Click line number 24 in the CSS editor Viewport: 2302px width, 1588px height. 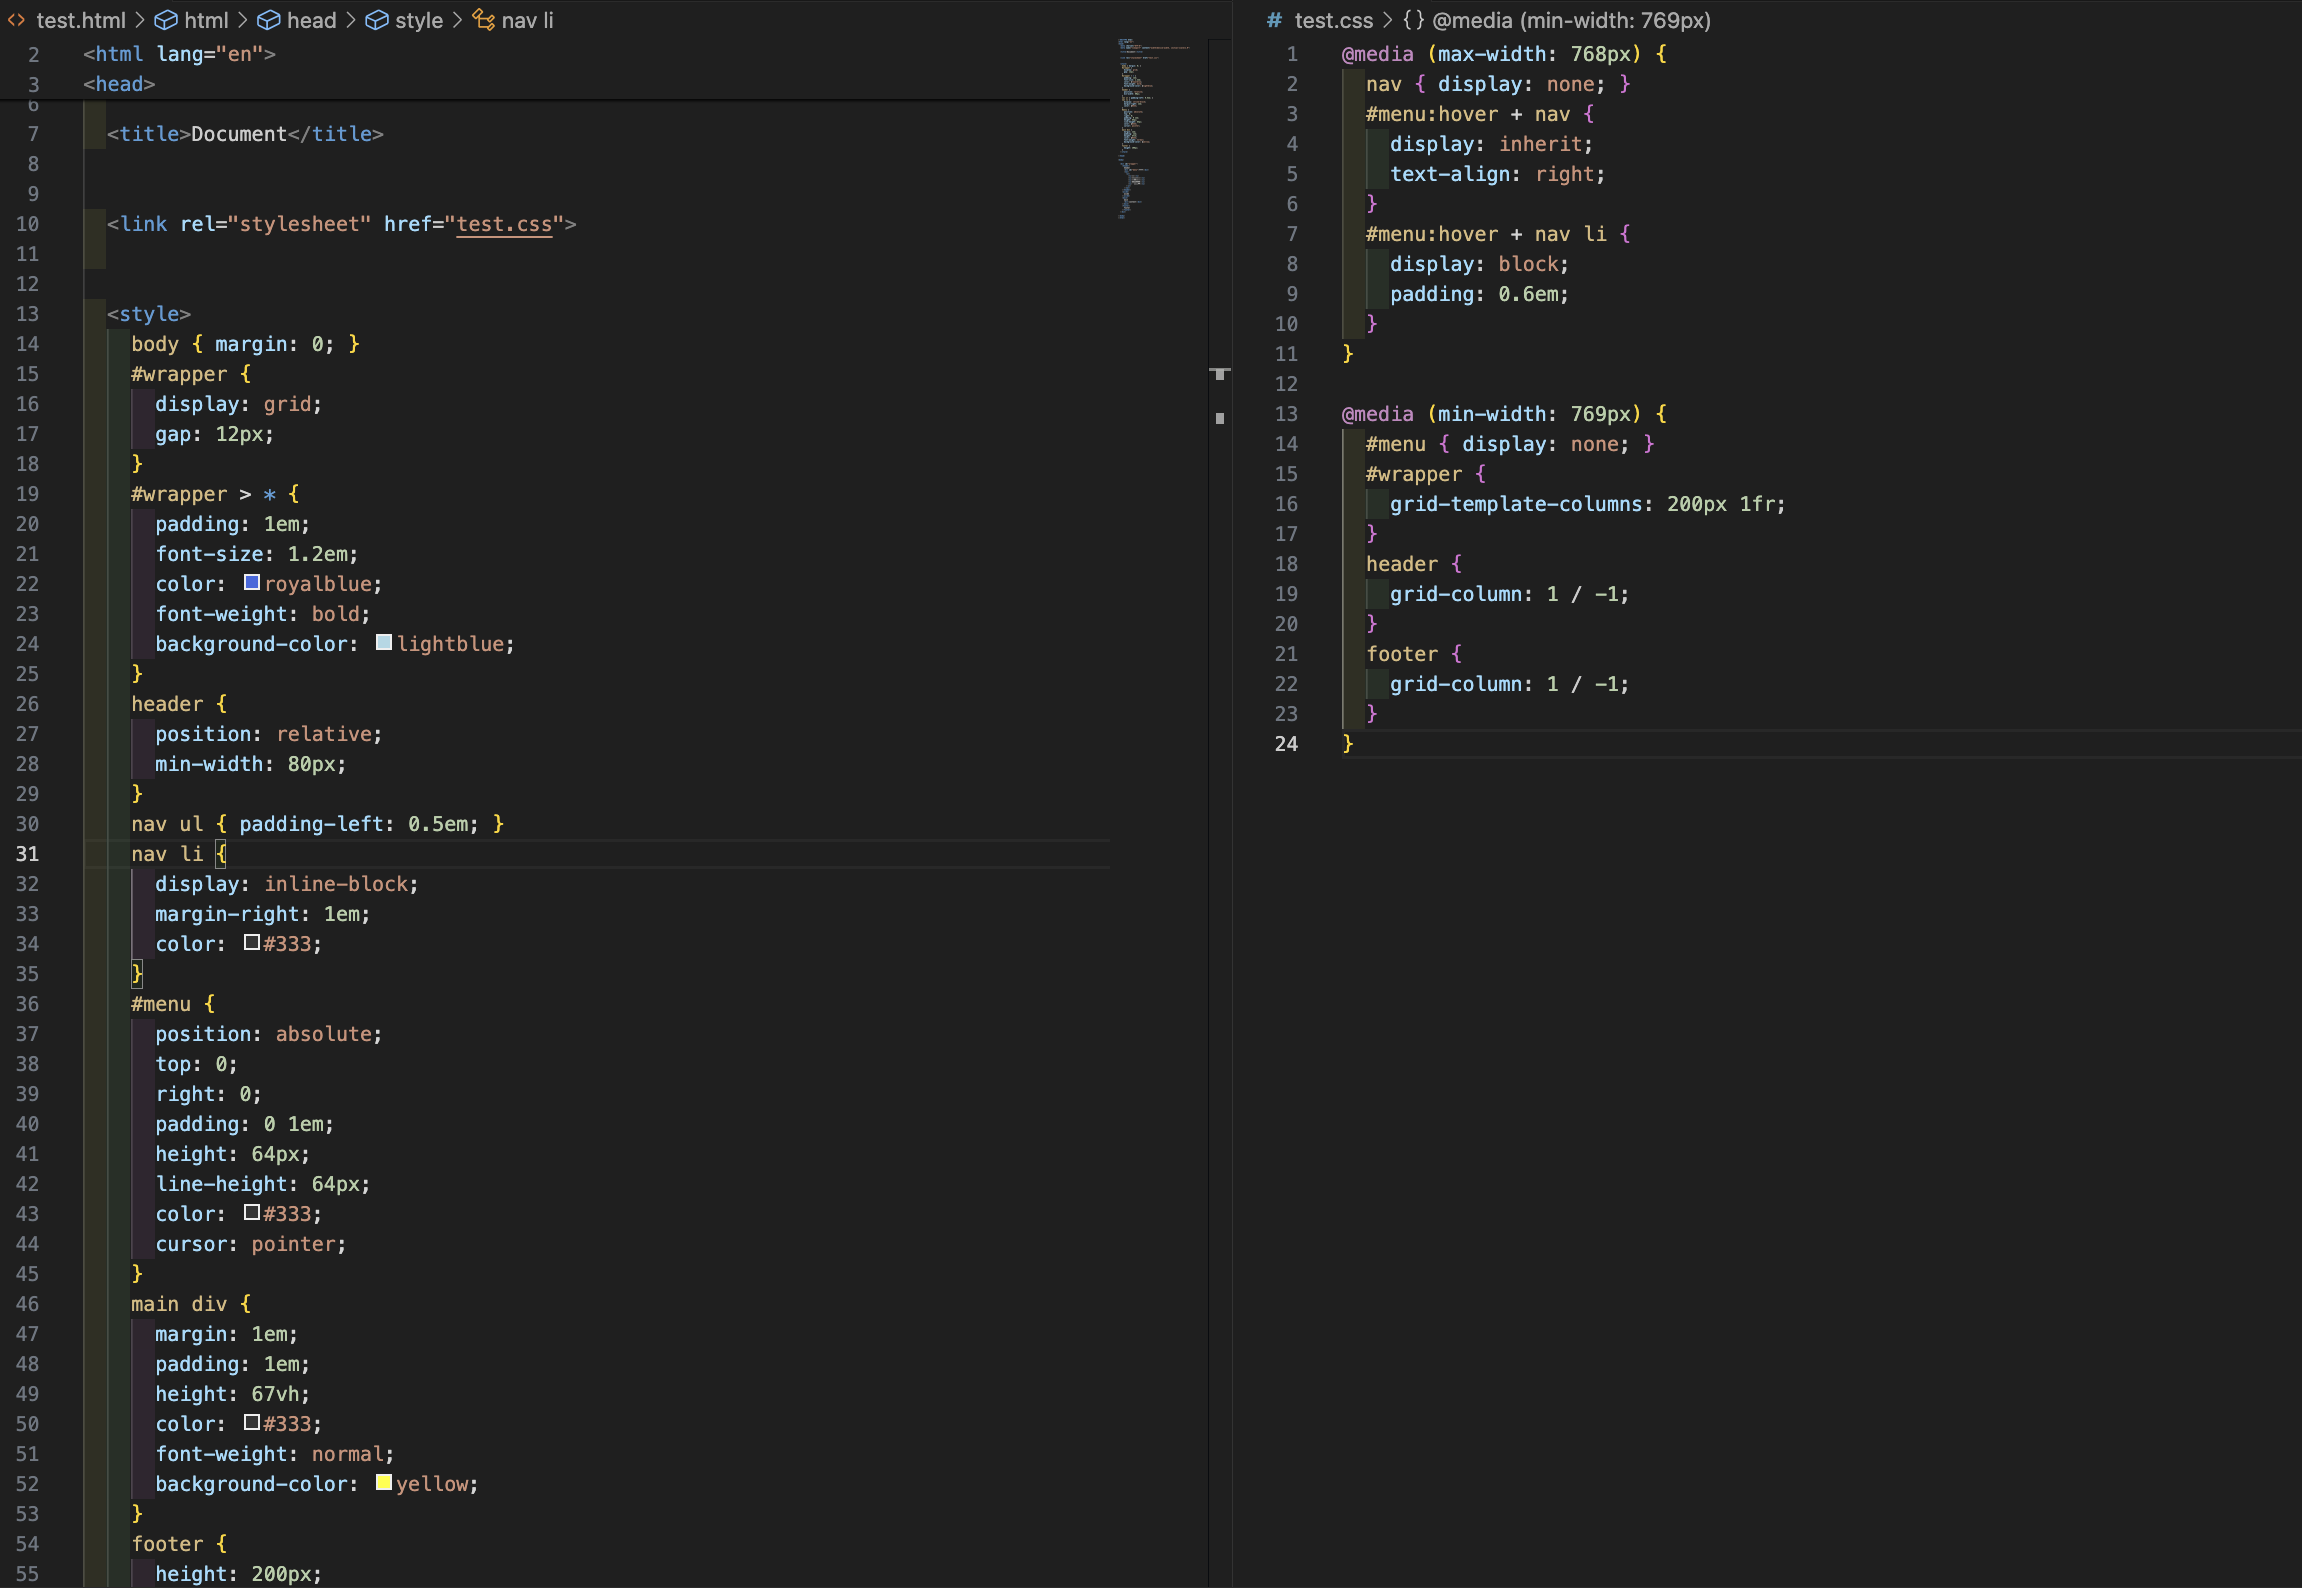point(1286,744)
